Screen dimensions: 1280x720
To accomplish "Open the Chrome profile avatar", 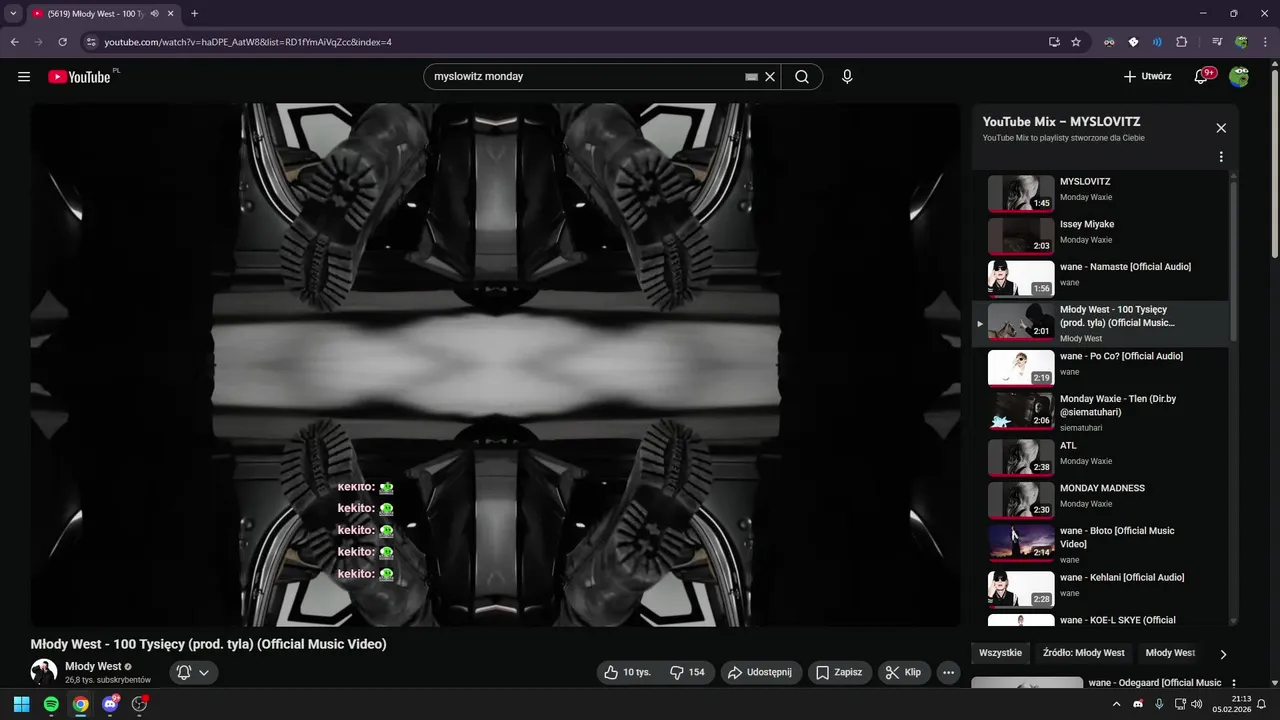I will click(1241, 42).
